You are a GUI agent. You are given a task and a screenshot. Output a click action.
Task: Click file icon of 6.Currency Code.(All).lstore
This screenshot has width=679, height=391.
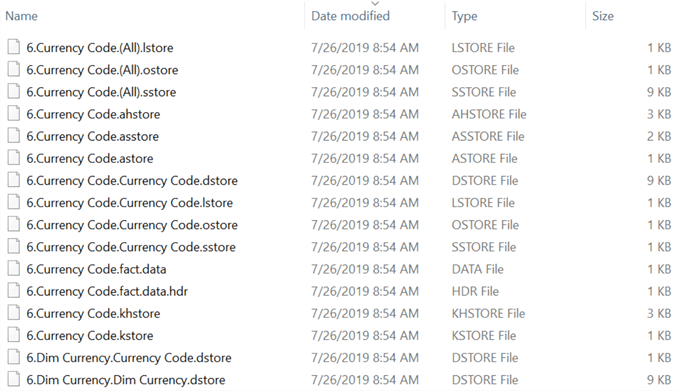click(x=13, y=47)
